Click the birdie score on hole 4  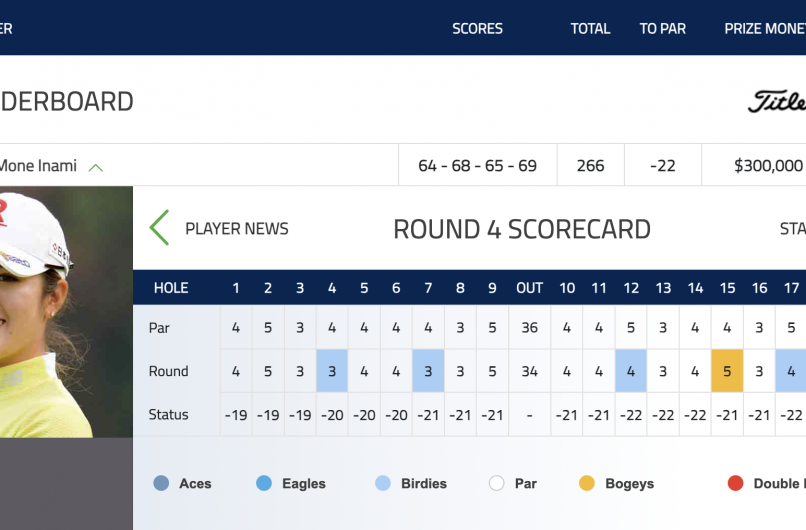[332, 371]
